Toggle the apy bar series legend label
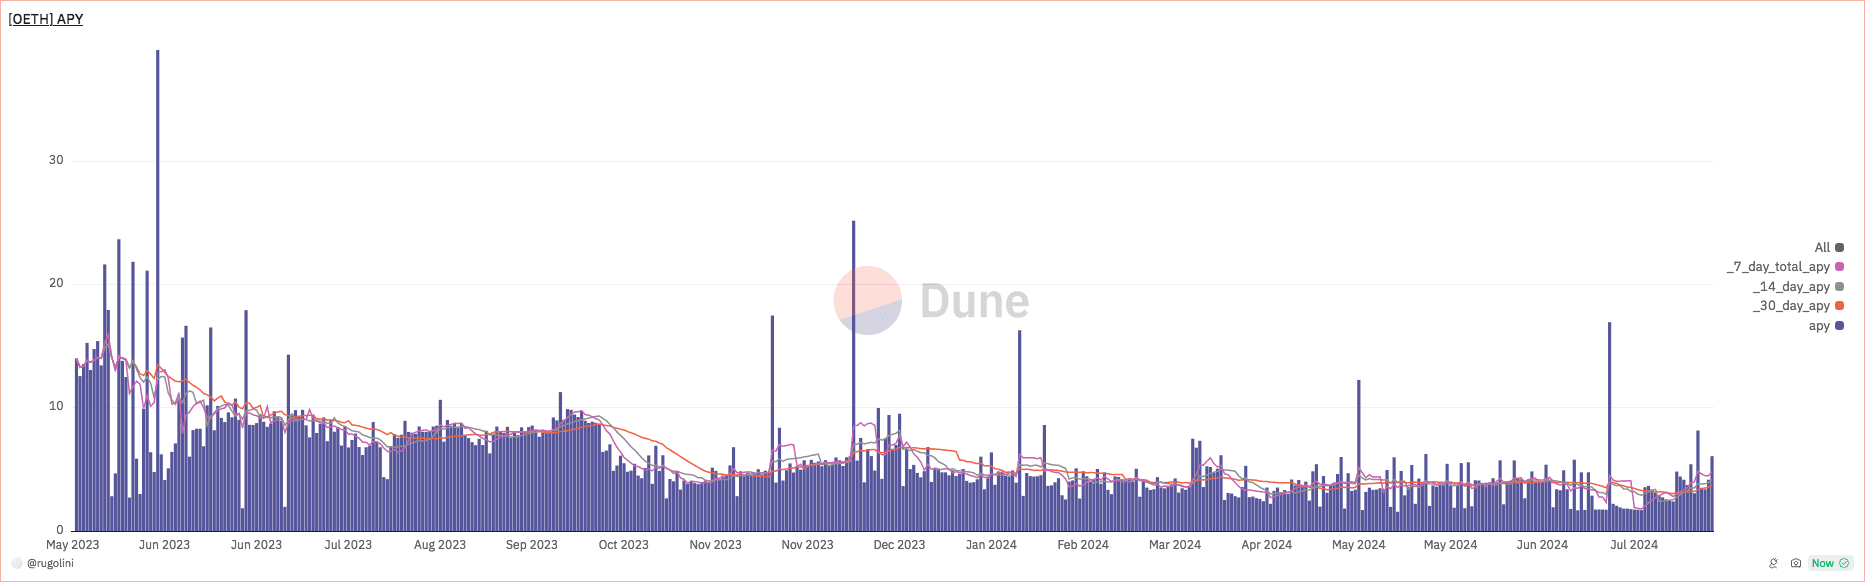Viewport: 1865px width, 582px height. [x=1818, y=326]
